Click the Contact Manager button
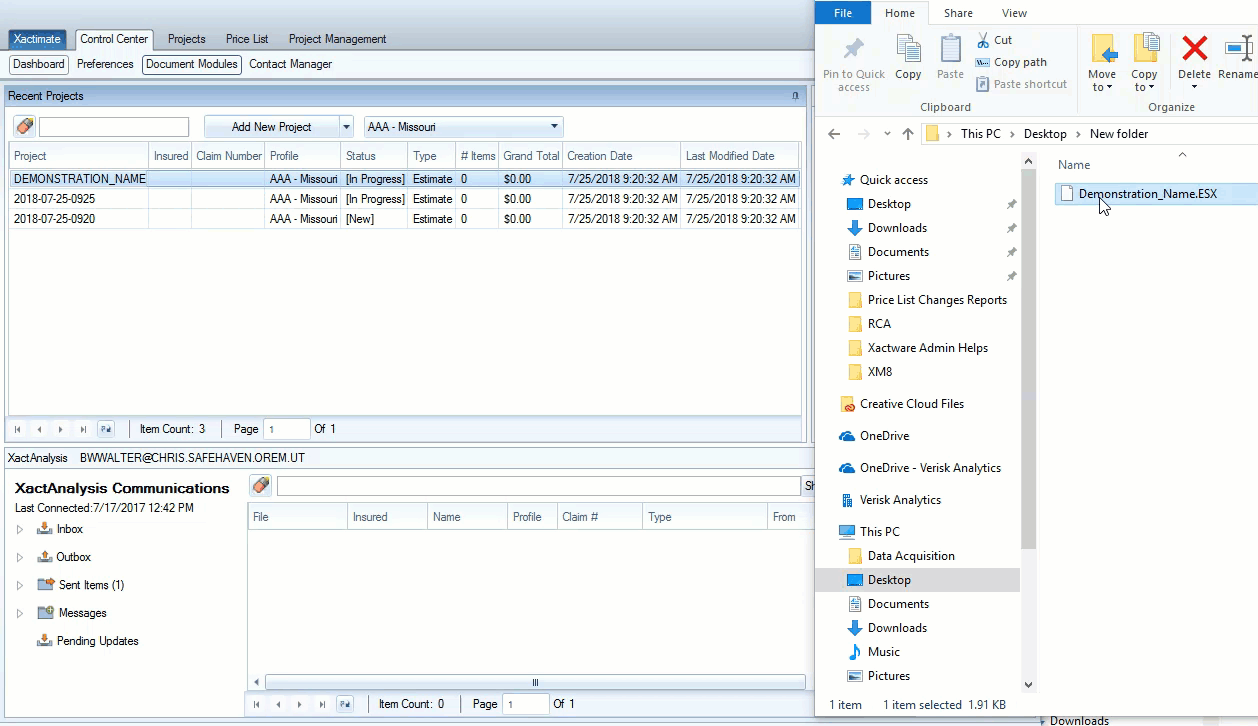This screenshot has width=1258, height=726. point(290,64)
